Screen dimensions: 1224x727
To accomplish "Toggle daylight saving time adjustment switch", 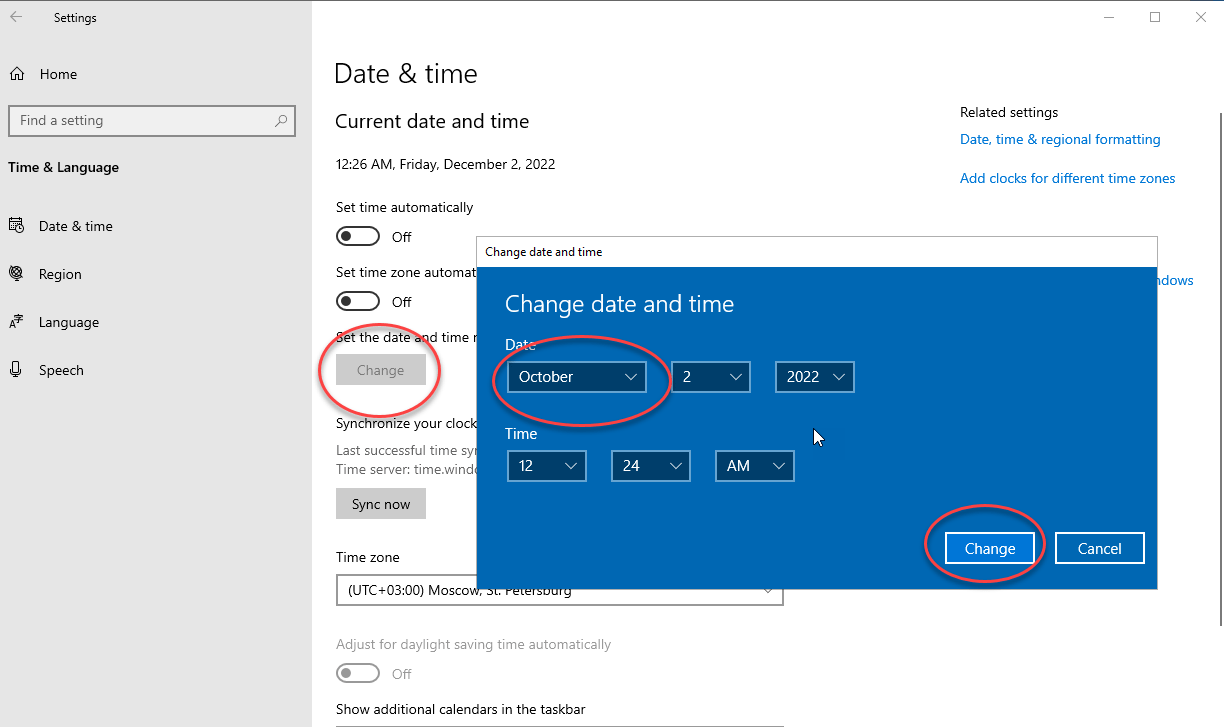I will [x=358, y=674].
